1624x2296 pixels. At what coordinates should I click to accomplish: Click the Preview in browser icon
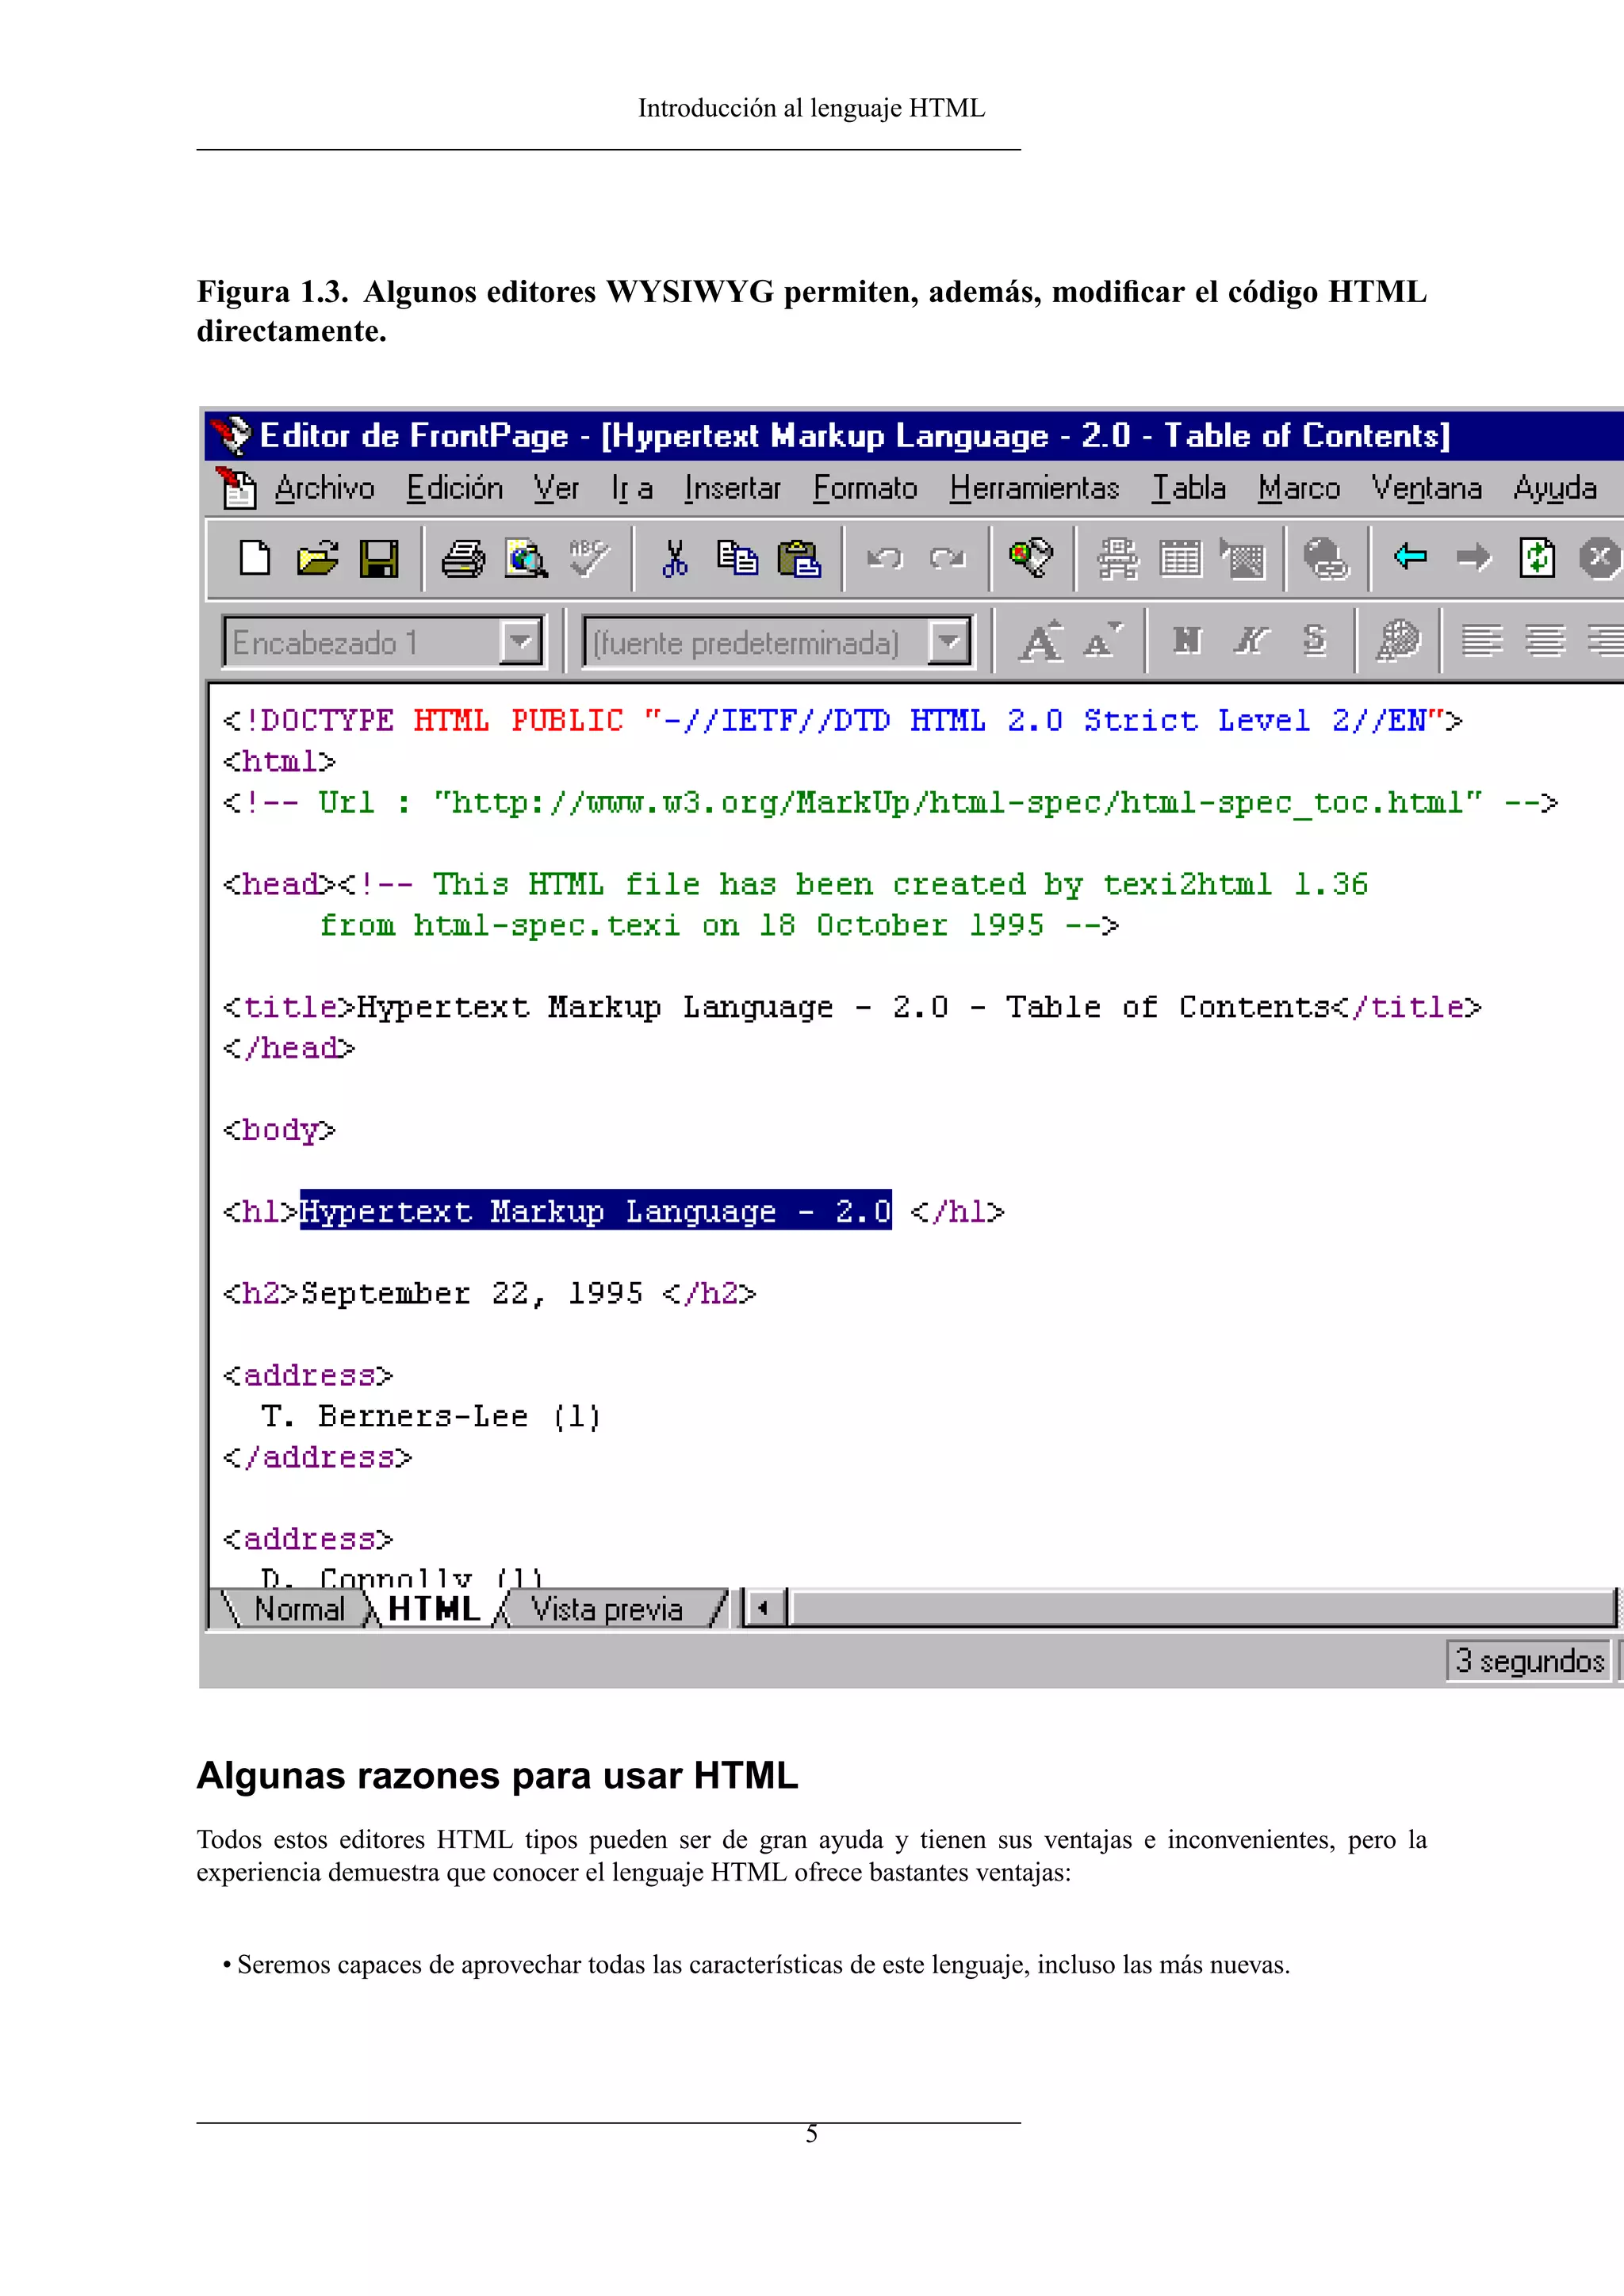pyautogui.click(x=526, y=558)
